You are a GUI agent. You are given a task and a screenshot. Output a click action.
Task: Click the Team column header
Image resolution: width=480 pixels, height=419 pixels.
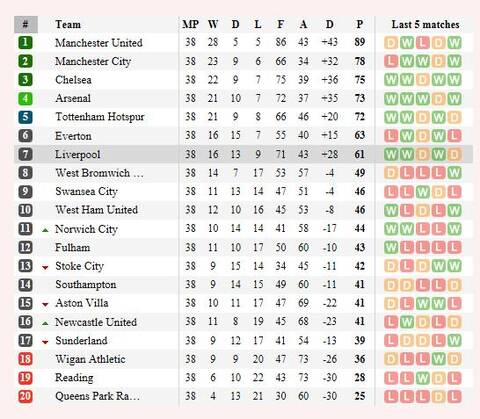click(x=68, y=24)
